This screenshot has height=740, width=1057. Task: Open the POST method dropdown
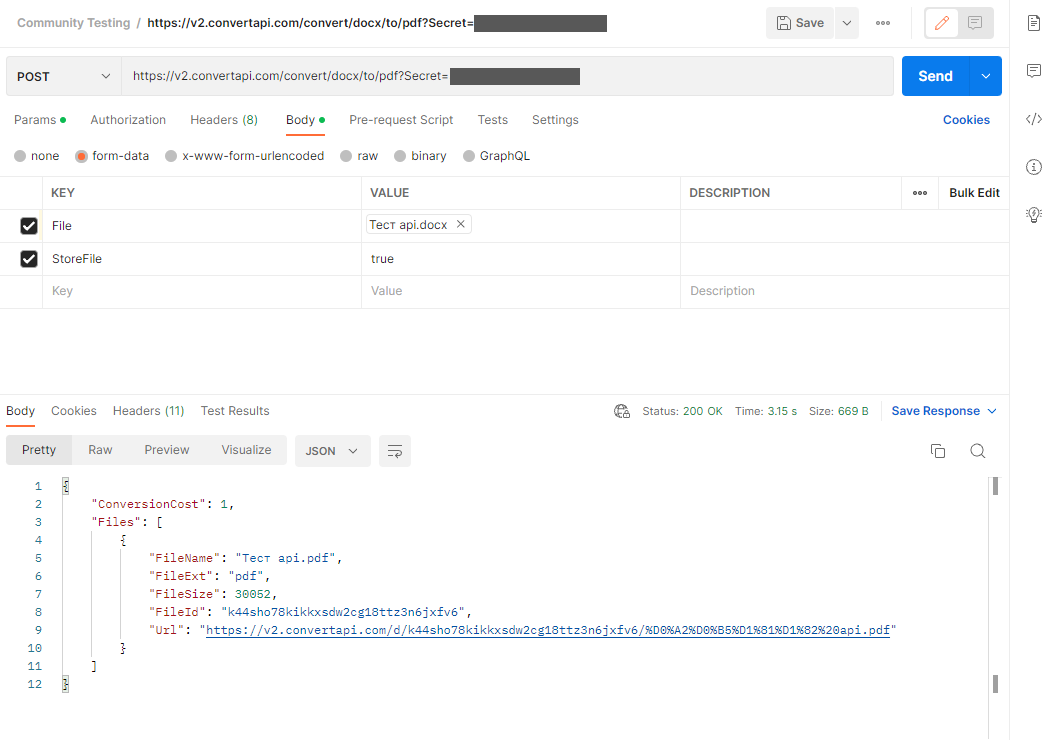click(64, 76)
